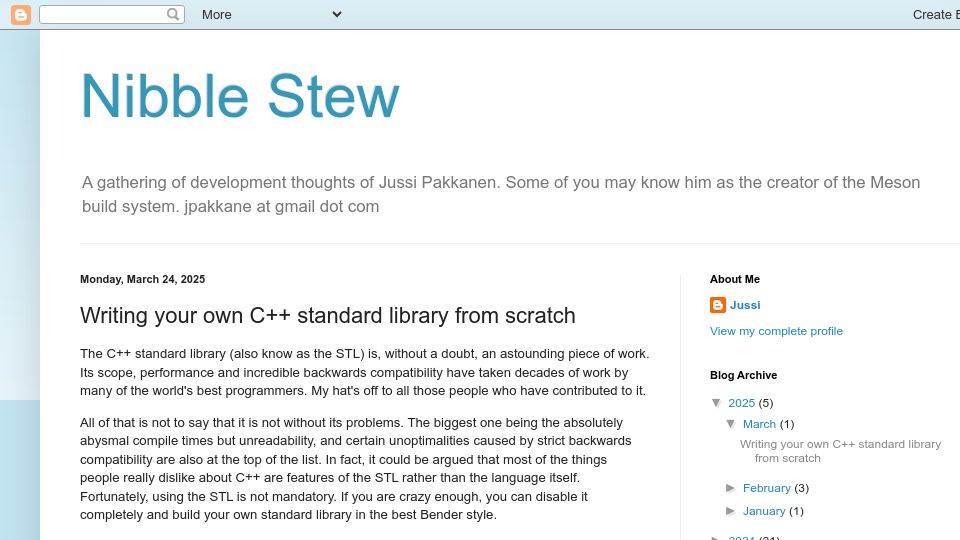960x540 pixels.
Task: Open the 2025 archive link
Action: [741, 403]
